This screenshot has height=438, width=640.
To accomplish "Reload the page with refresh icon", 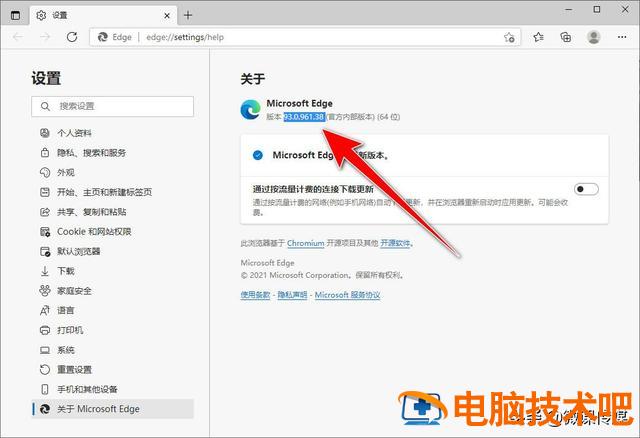I will click(x=72, y=37).
